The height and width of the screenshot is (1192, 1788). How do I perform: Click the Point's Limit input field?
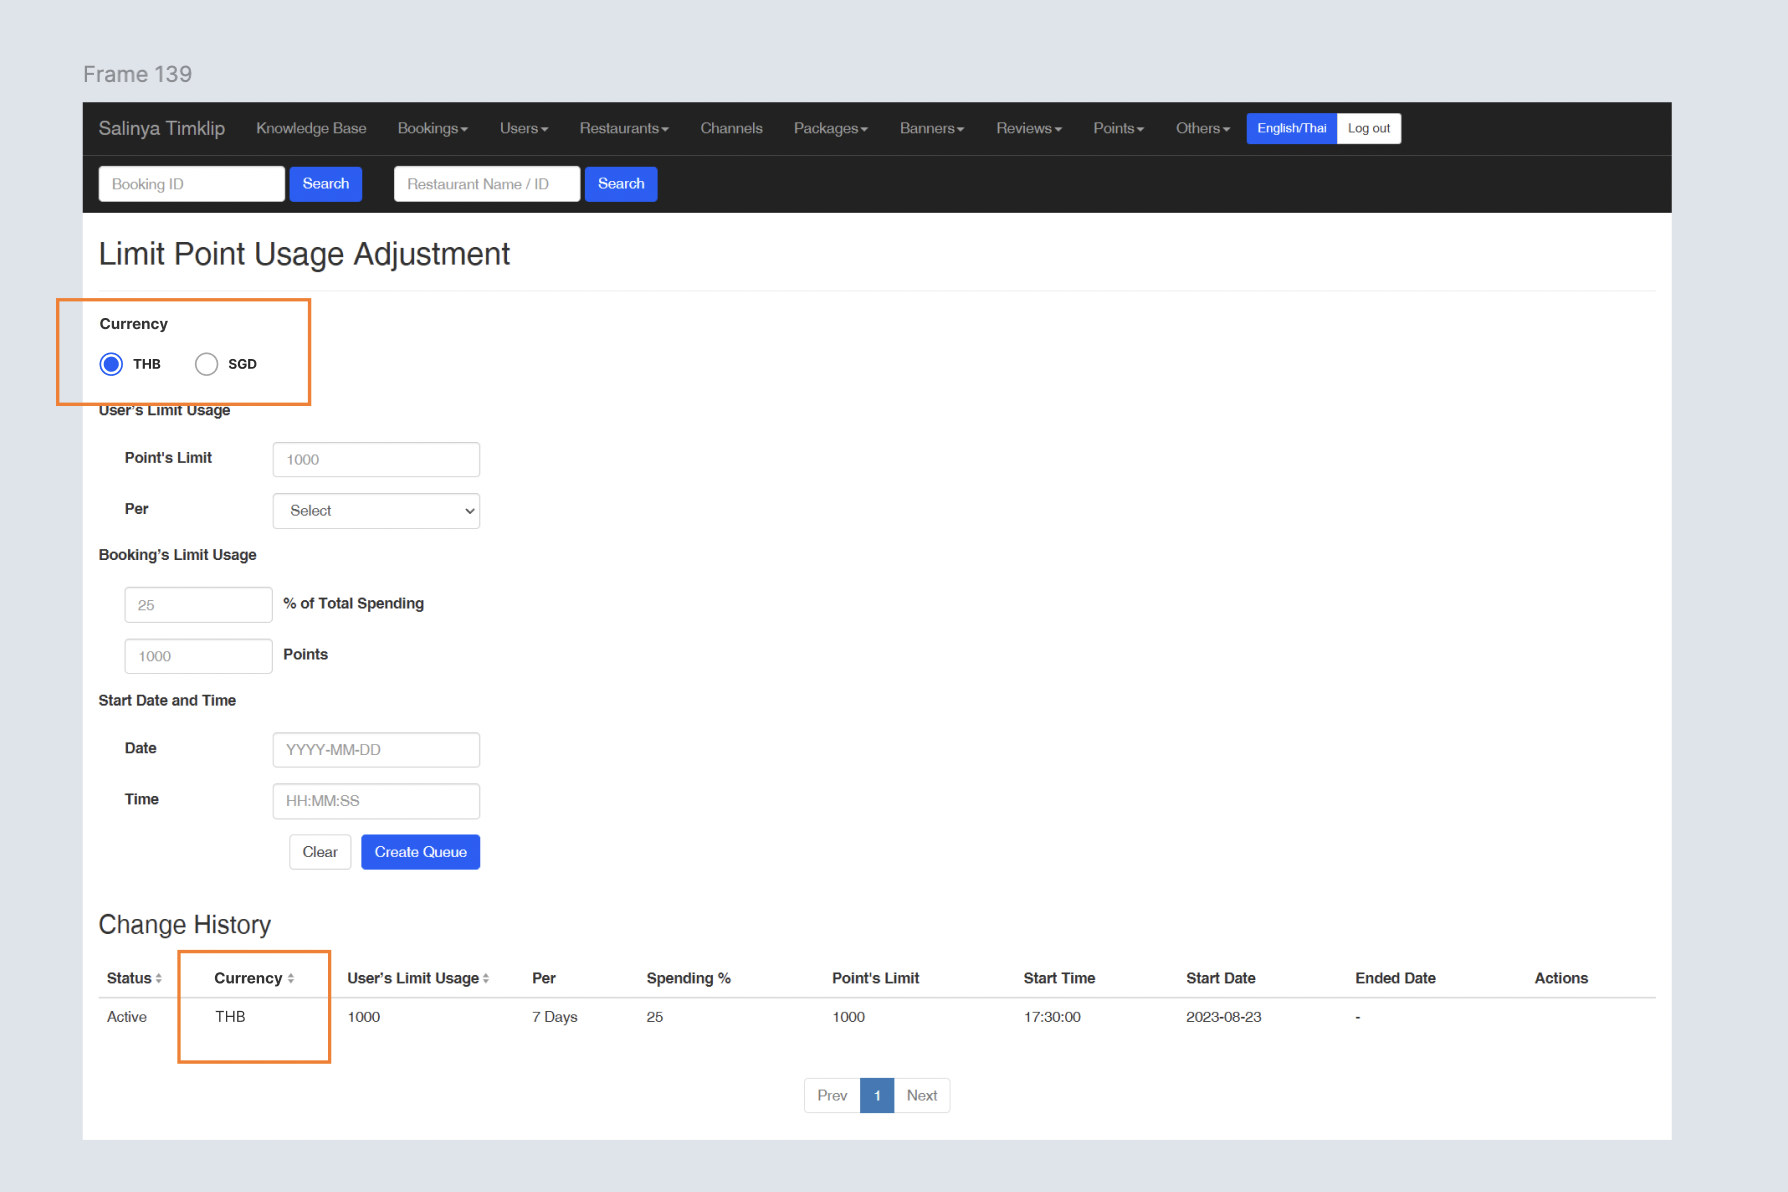[x=376, y=460]
